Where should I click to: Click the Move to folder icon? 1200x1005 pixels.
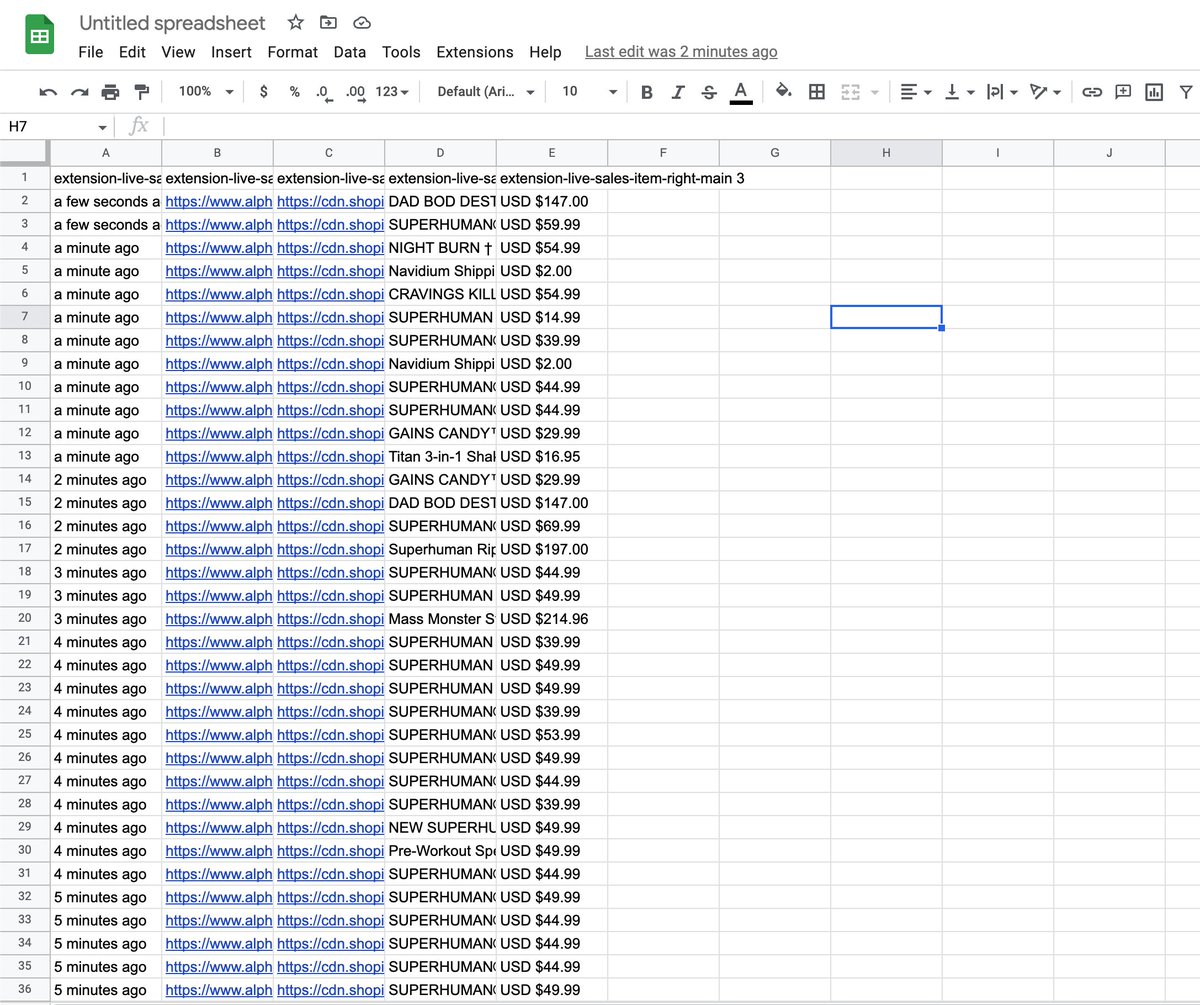tap(328, 22)
